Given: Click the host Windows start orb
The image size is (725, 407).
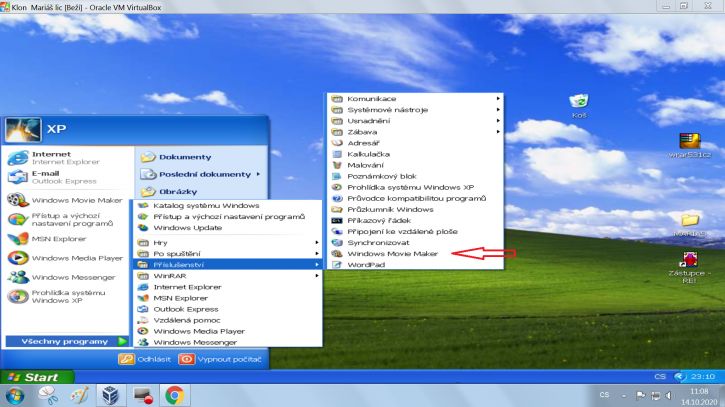Looking at the screenshot, I should [x=15, y=396].
